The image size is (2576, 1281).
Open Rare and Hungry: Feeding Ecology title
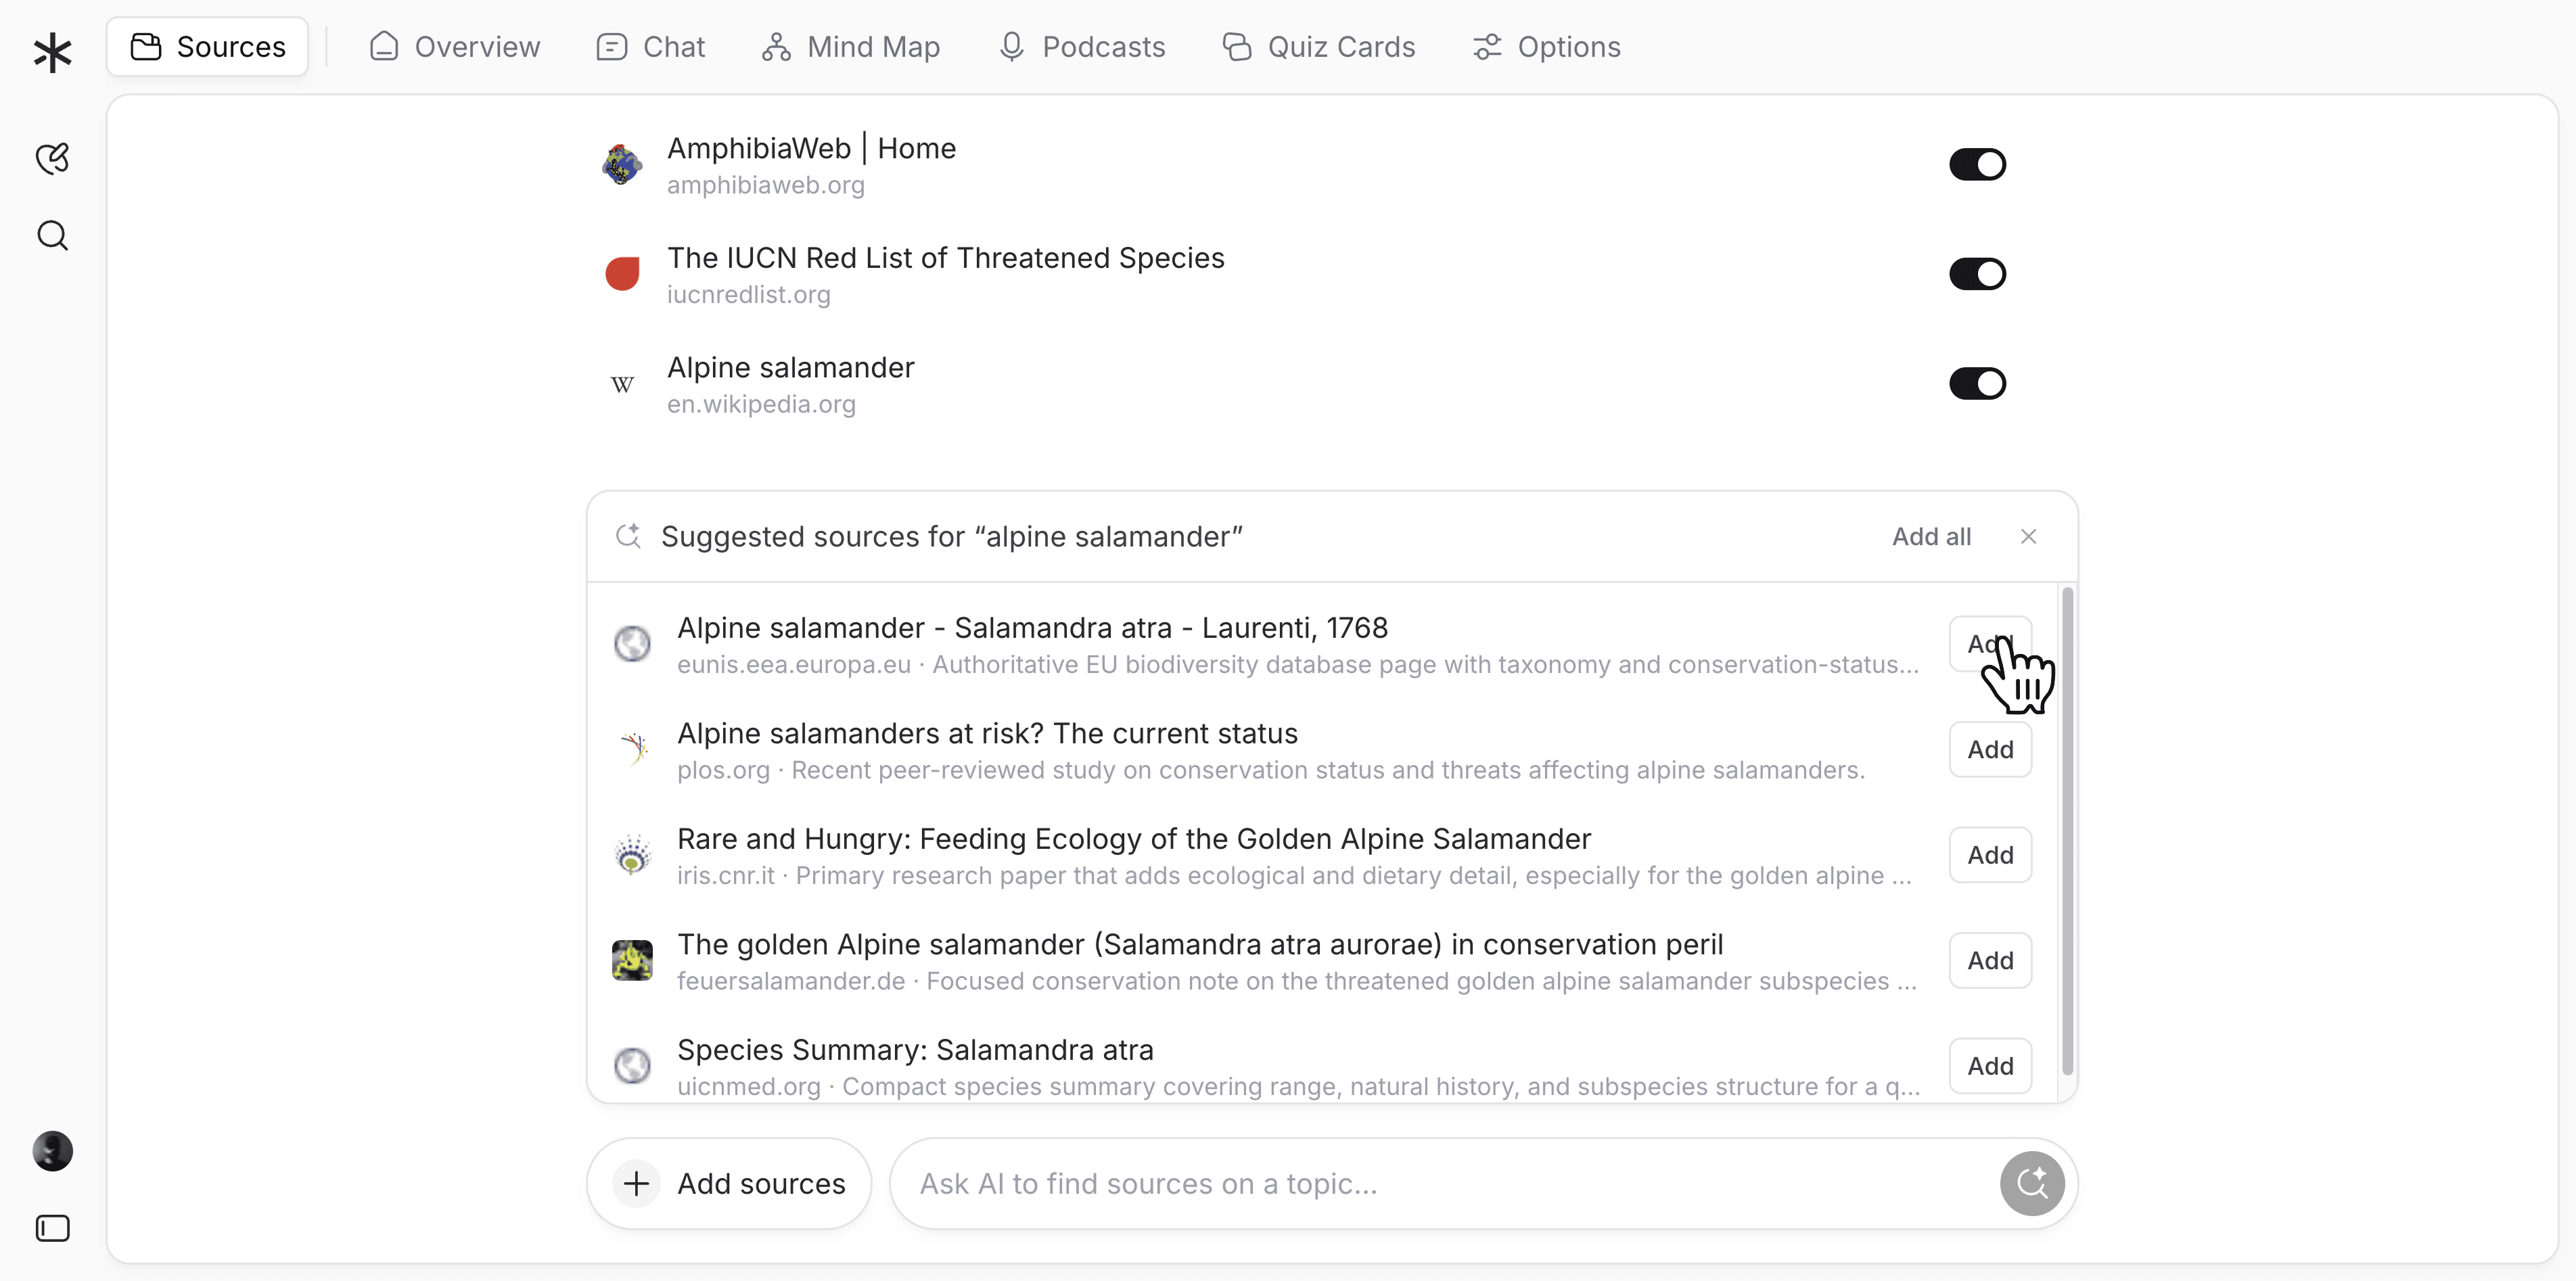pos(1134,838)
